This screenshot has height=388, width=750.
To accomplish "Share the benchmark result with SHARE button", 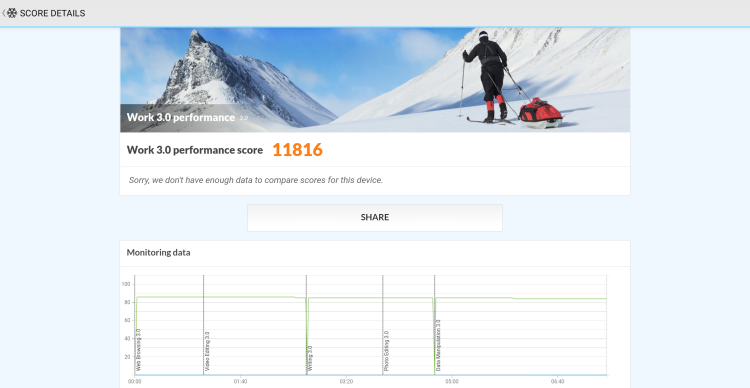I will click(x=375, y=218).
